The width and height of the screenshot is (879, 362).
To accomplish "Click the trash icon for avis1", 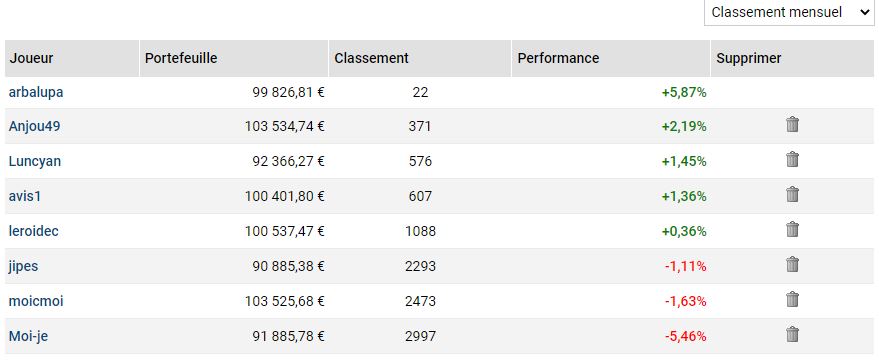I will 792,194.
